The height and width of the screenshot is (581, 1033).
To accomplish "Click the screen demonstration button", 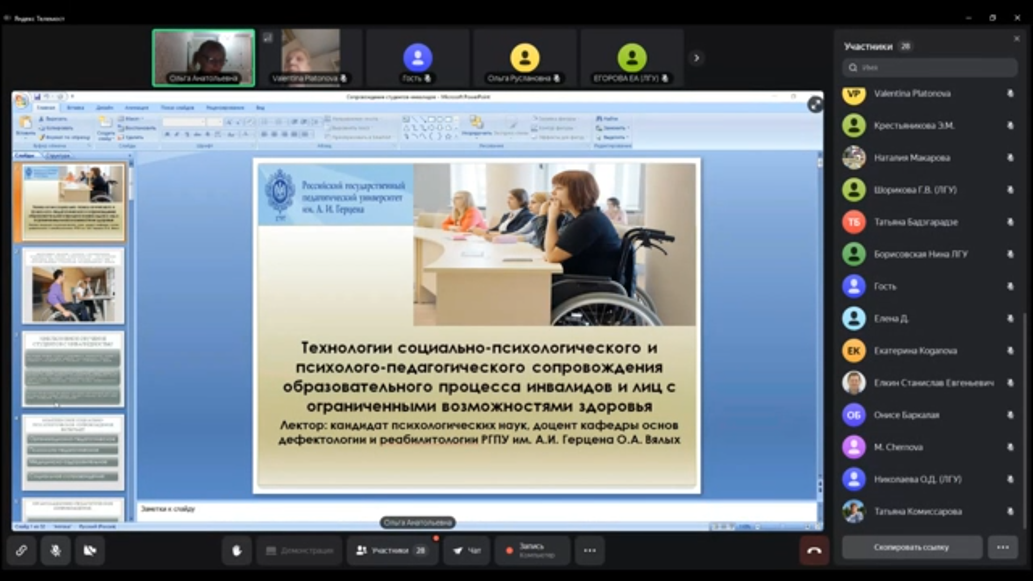I will coord(299,550).
